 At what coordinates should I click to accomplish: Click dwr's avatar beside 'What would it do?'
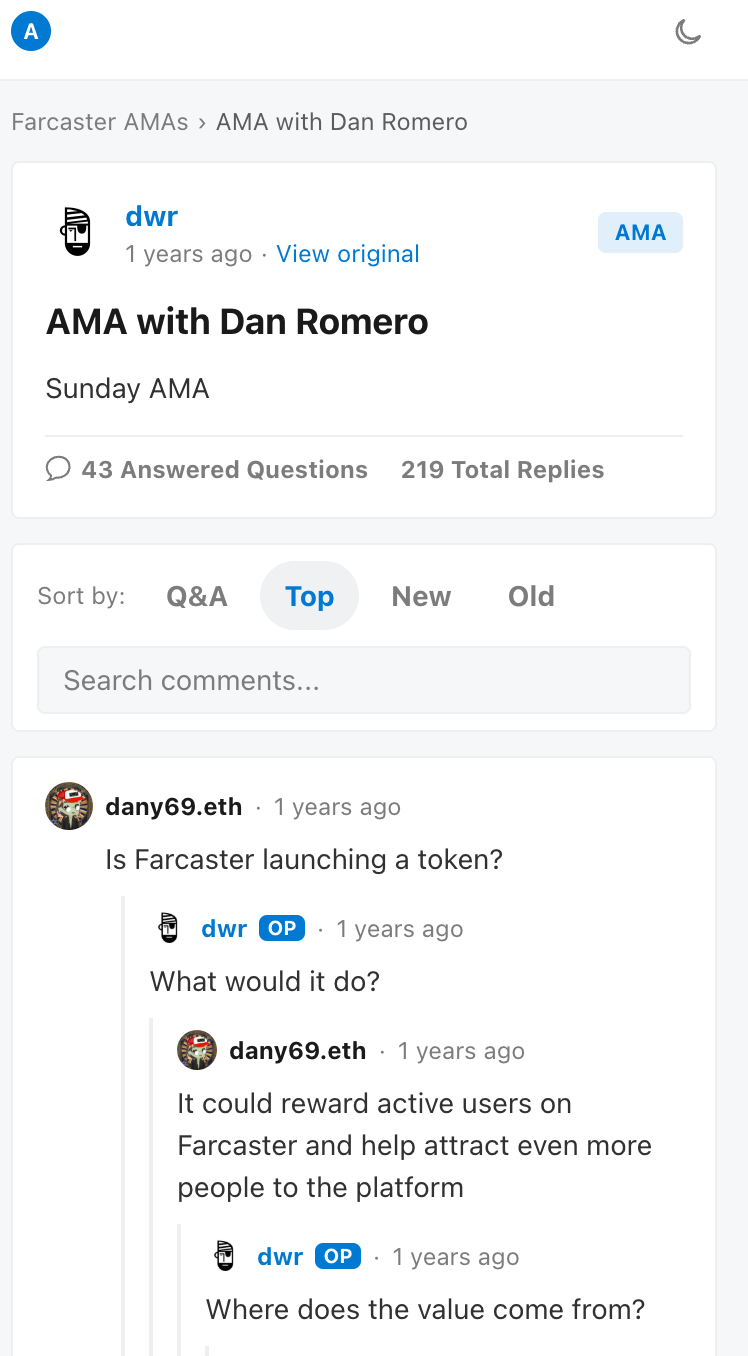[169, 928]
